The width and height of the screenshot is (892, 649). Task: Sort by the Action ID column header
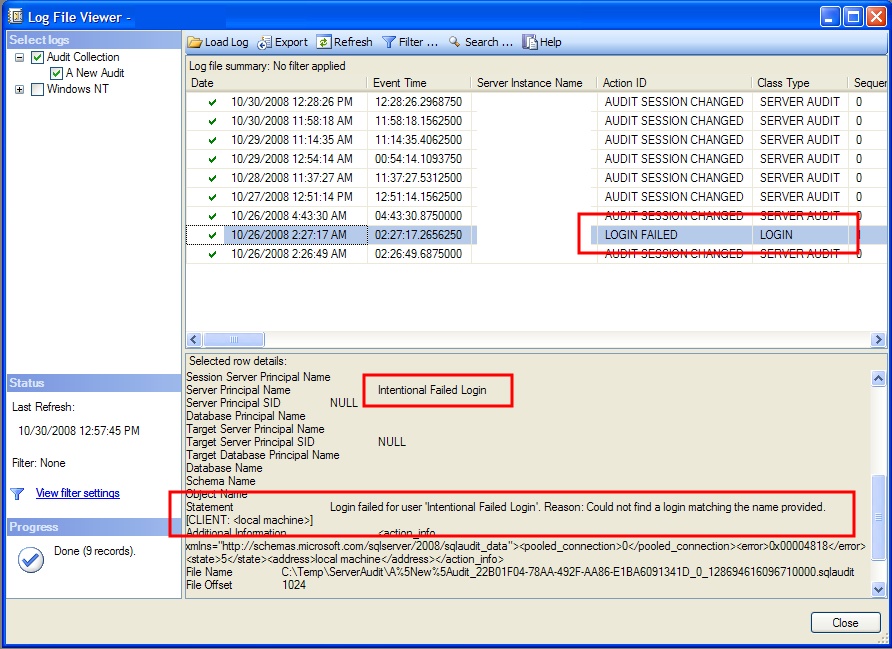click(675, 83)
